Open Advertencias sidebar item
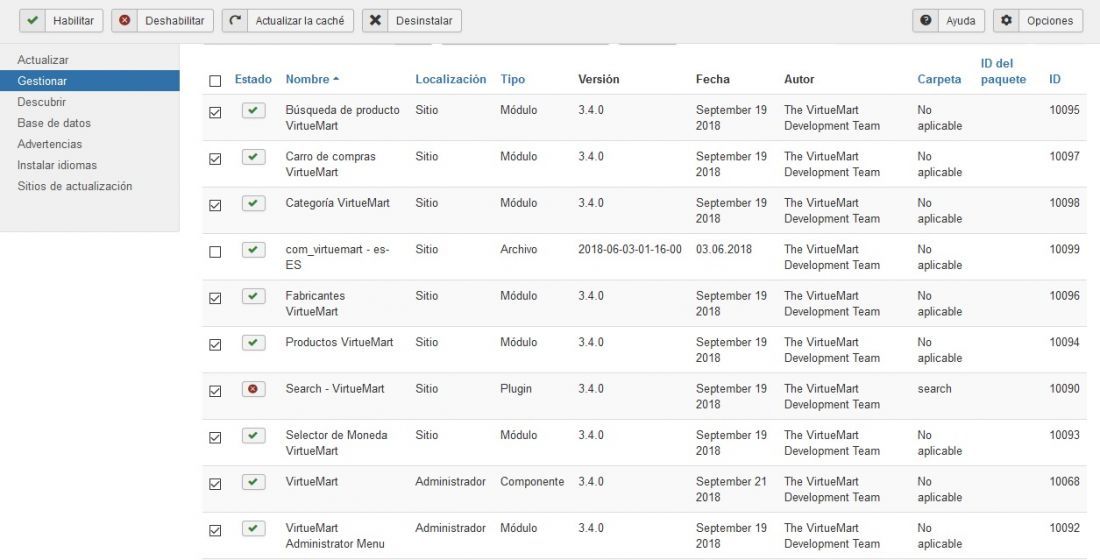This screenshot has width=1100, height=560. tap(50, 144)
